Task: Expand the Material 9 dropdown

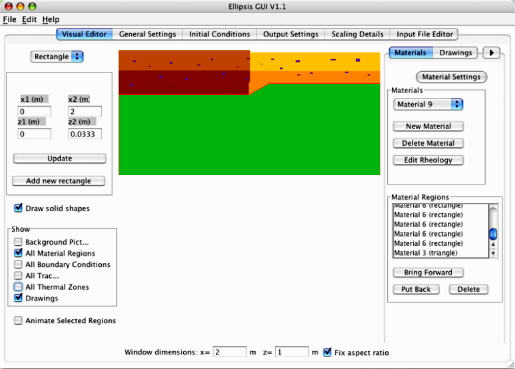Action: point(428,104)
